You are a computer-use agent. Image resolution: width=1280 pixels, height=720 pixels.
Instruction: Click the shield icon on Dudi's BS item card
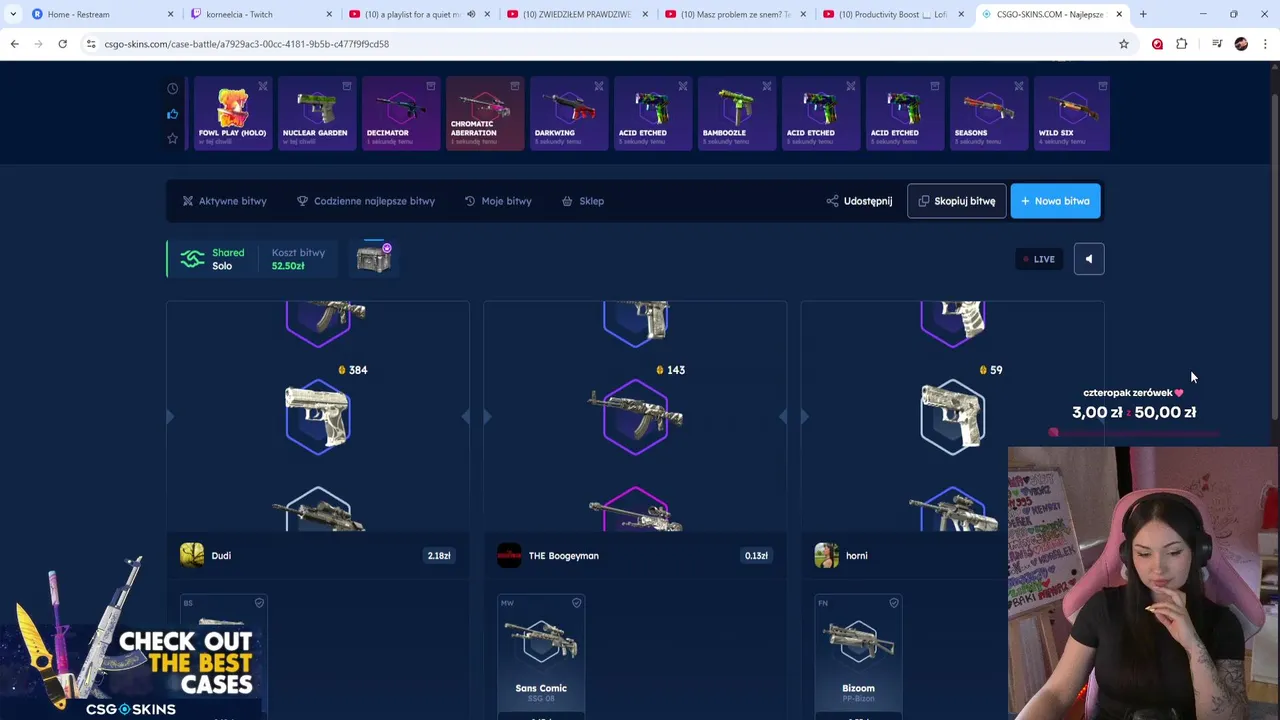pyautogui.click(x=259, y=603)
